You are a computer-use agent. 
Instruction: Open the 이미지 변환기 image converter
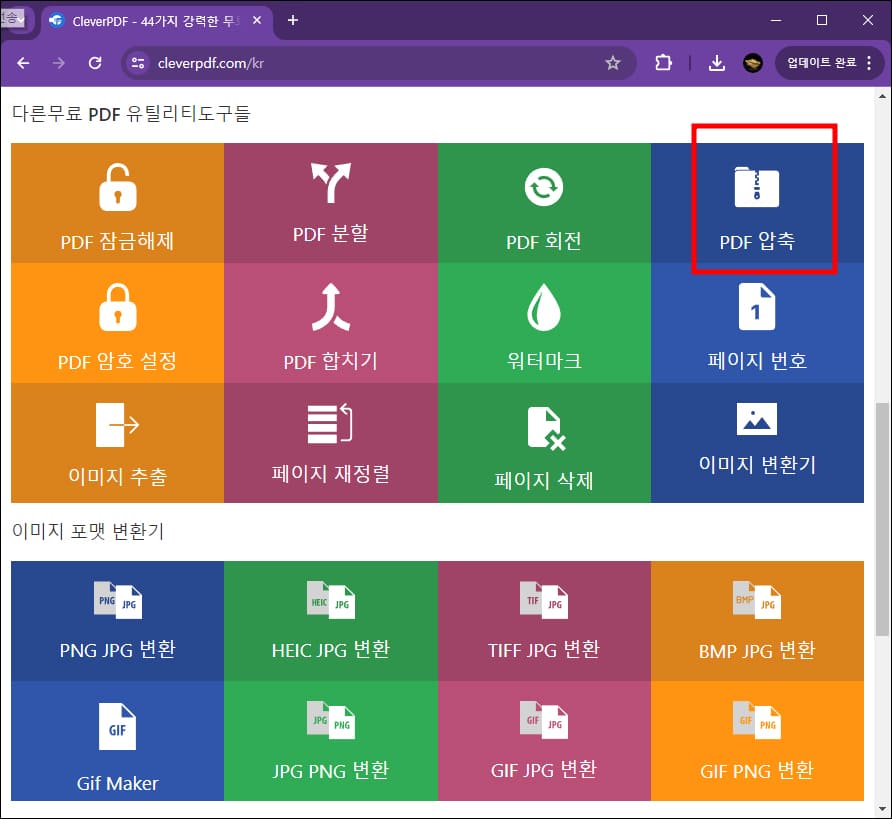tap(757, 442)
